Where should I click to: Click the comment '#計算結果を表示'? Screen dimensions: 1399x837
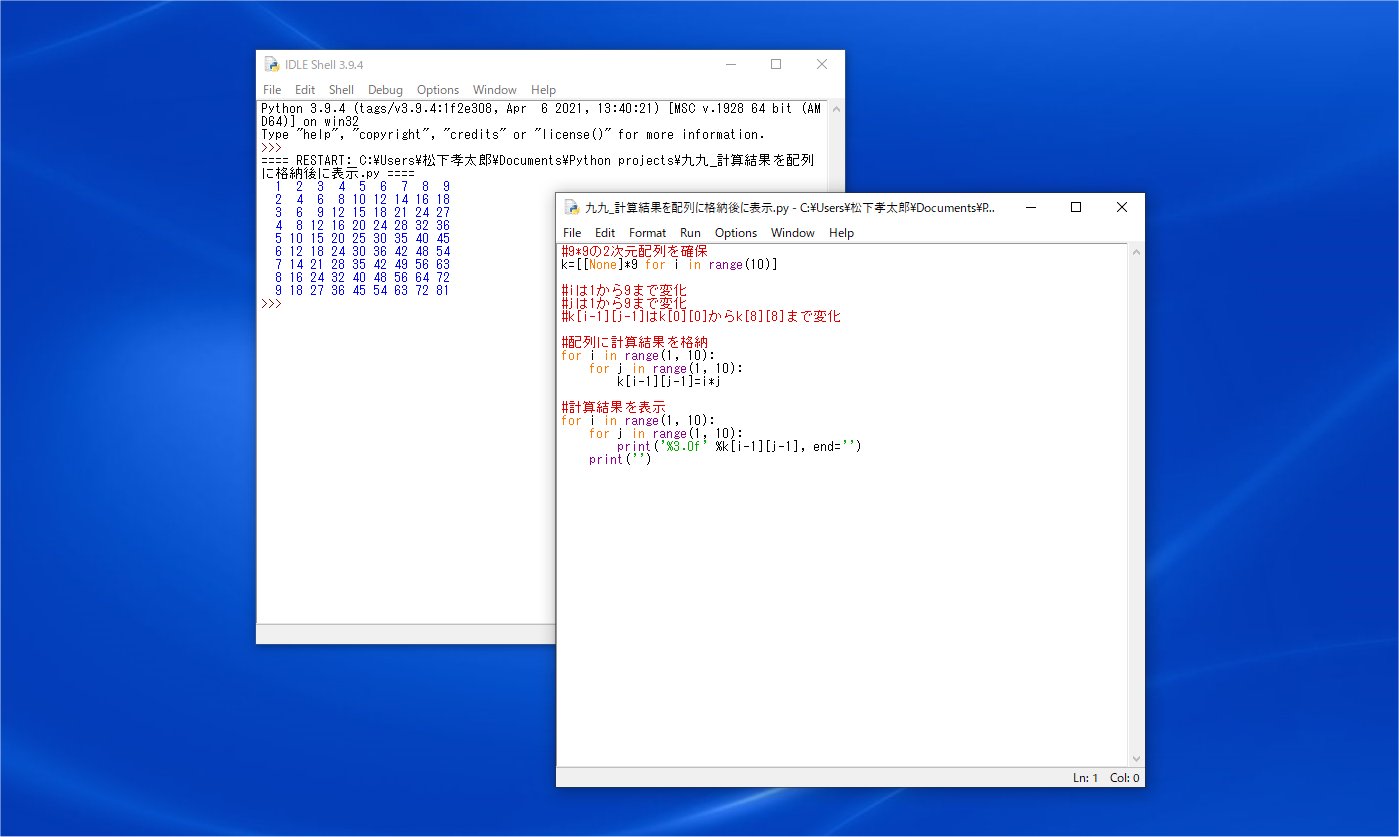coord(614,408)
